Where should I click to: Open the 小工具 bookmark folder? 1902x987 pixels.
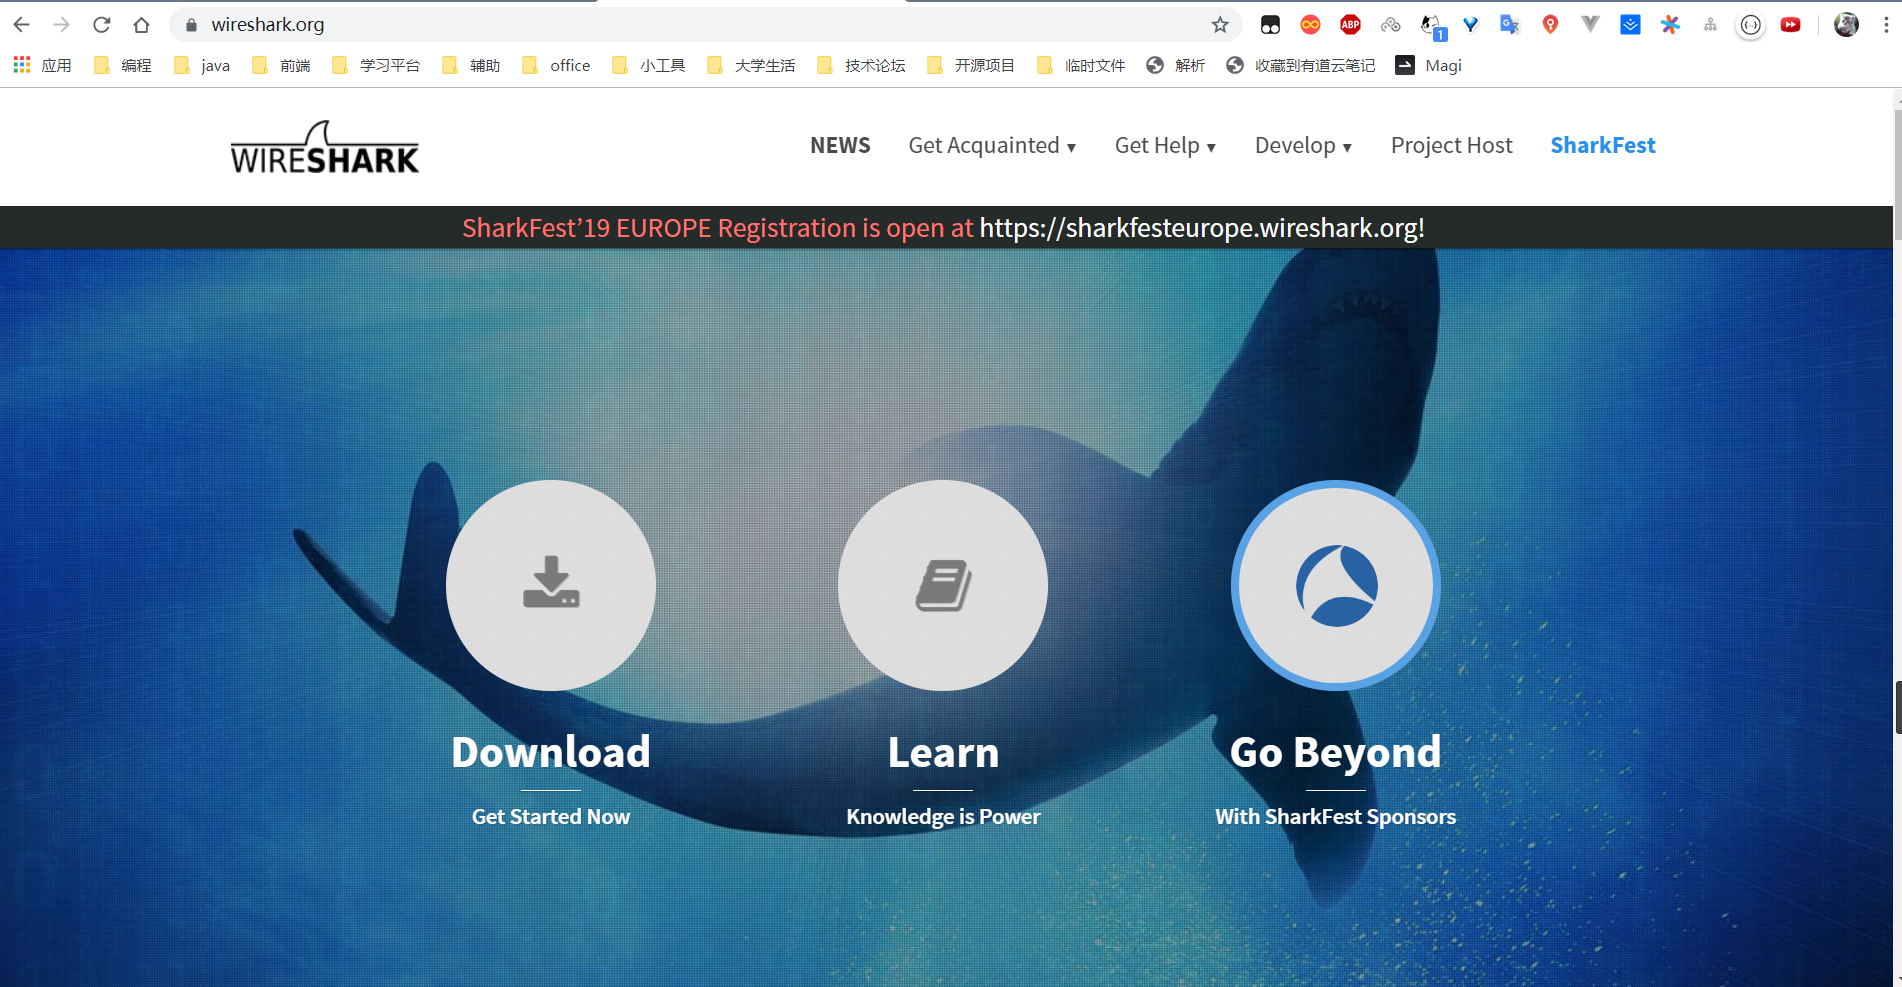[649, 65]
